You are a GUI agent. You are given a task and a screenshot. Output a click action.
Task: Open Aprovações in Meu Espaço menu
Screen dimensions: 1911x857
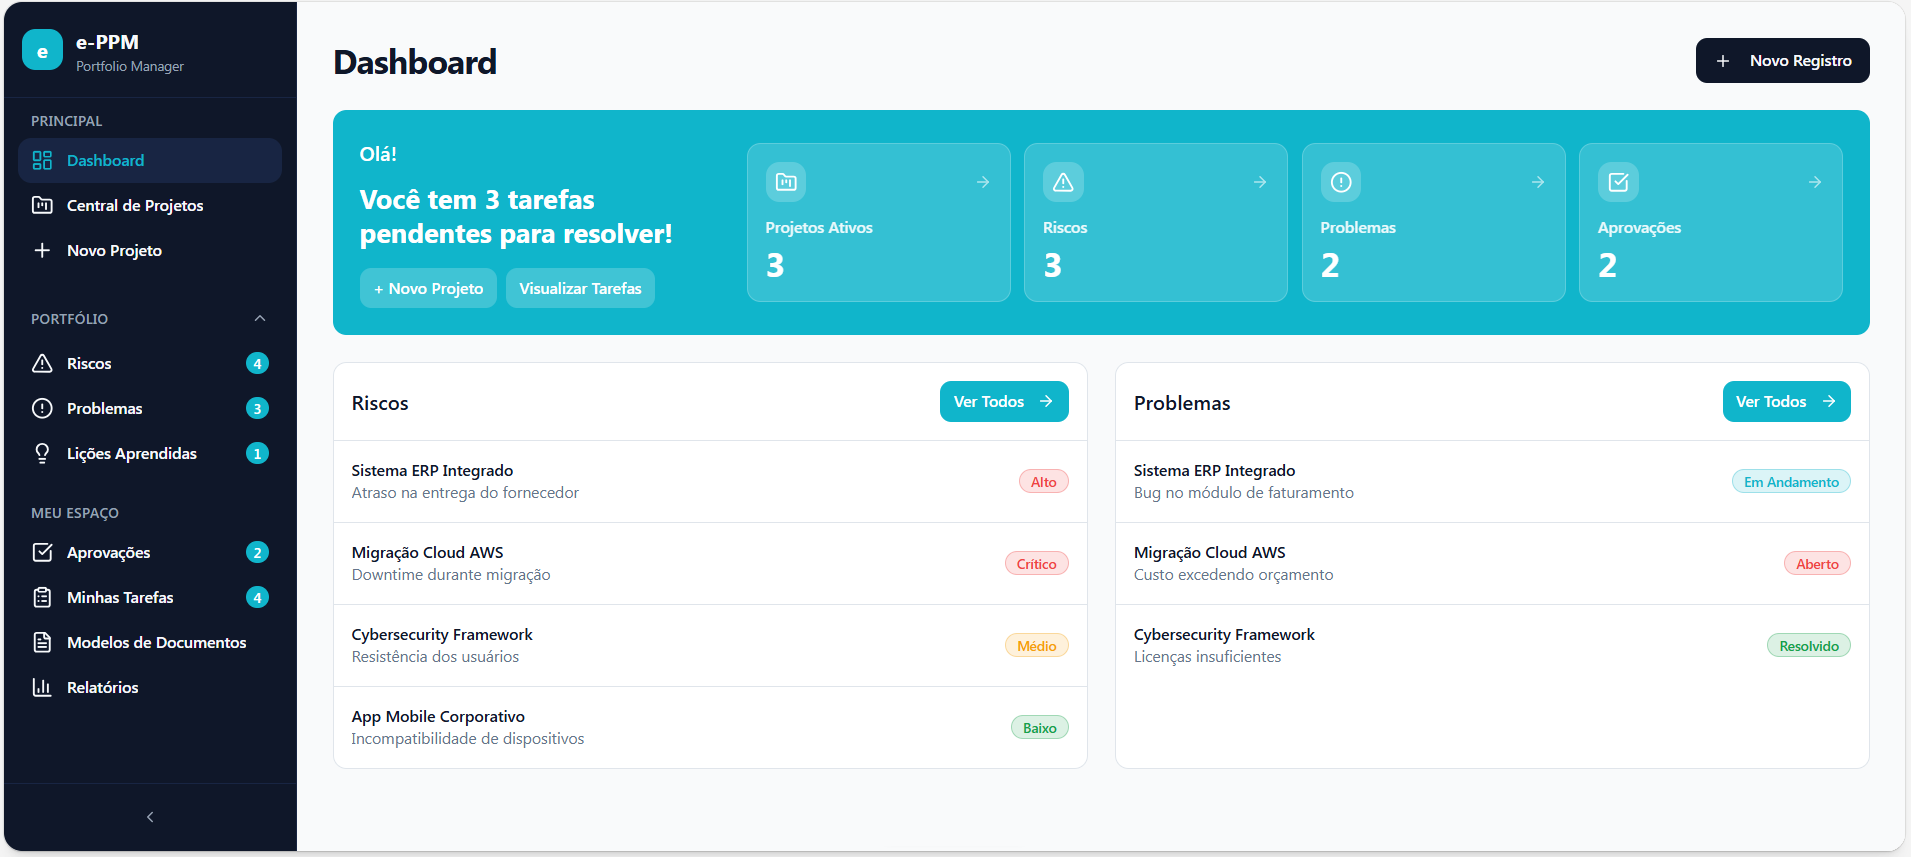coord(150,552)
